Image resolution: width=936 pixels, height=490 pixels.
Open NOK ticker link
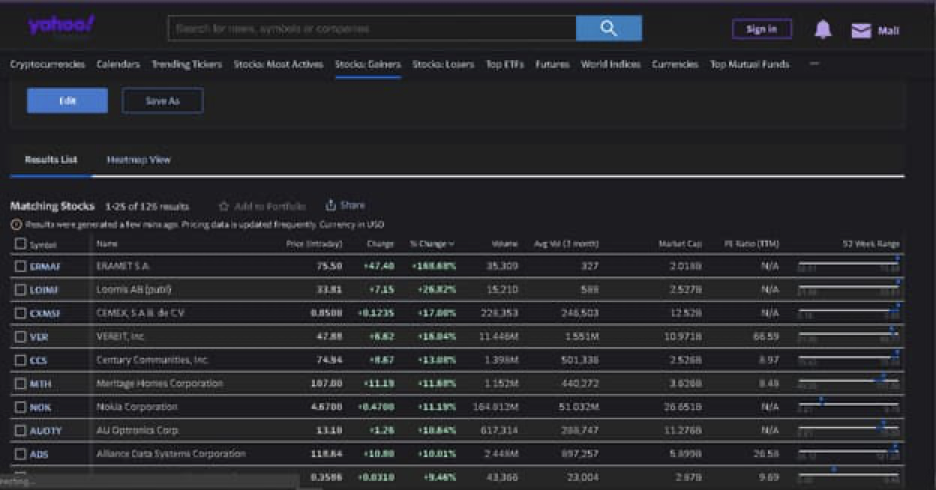[x=41, y=408]
